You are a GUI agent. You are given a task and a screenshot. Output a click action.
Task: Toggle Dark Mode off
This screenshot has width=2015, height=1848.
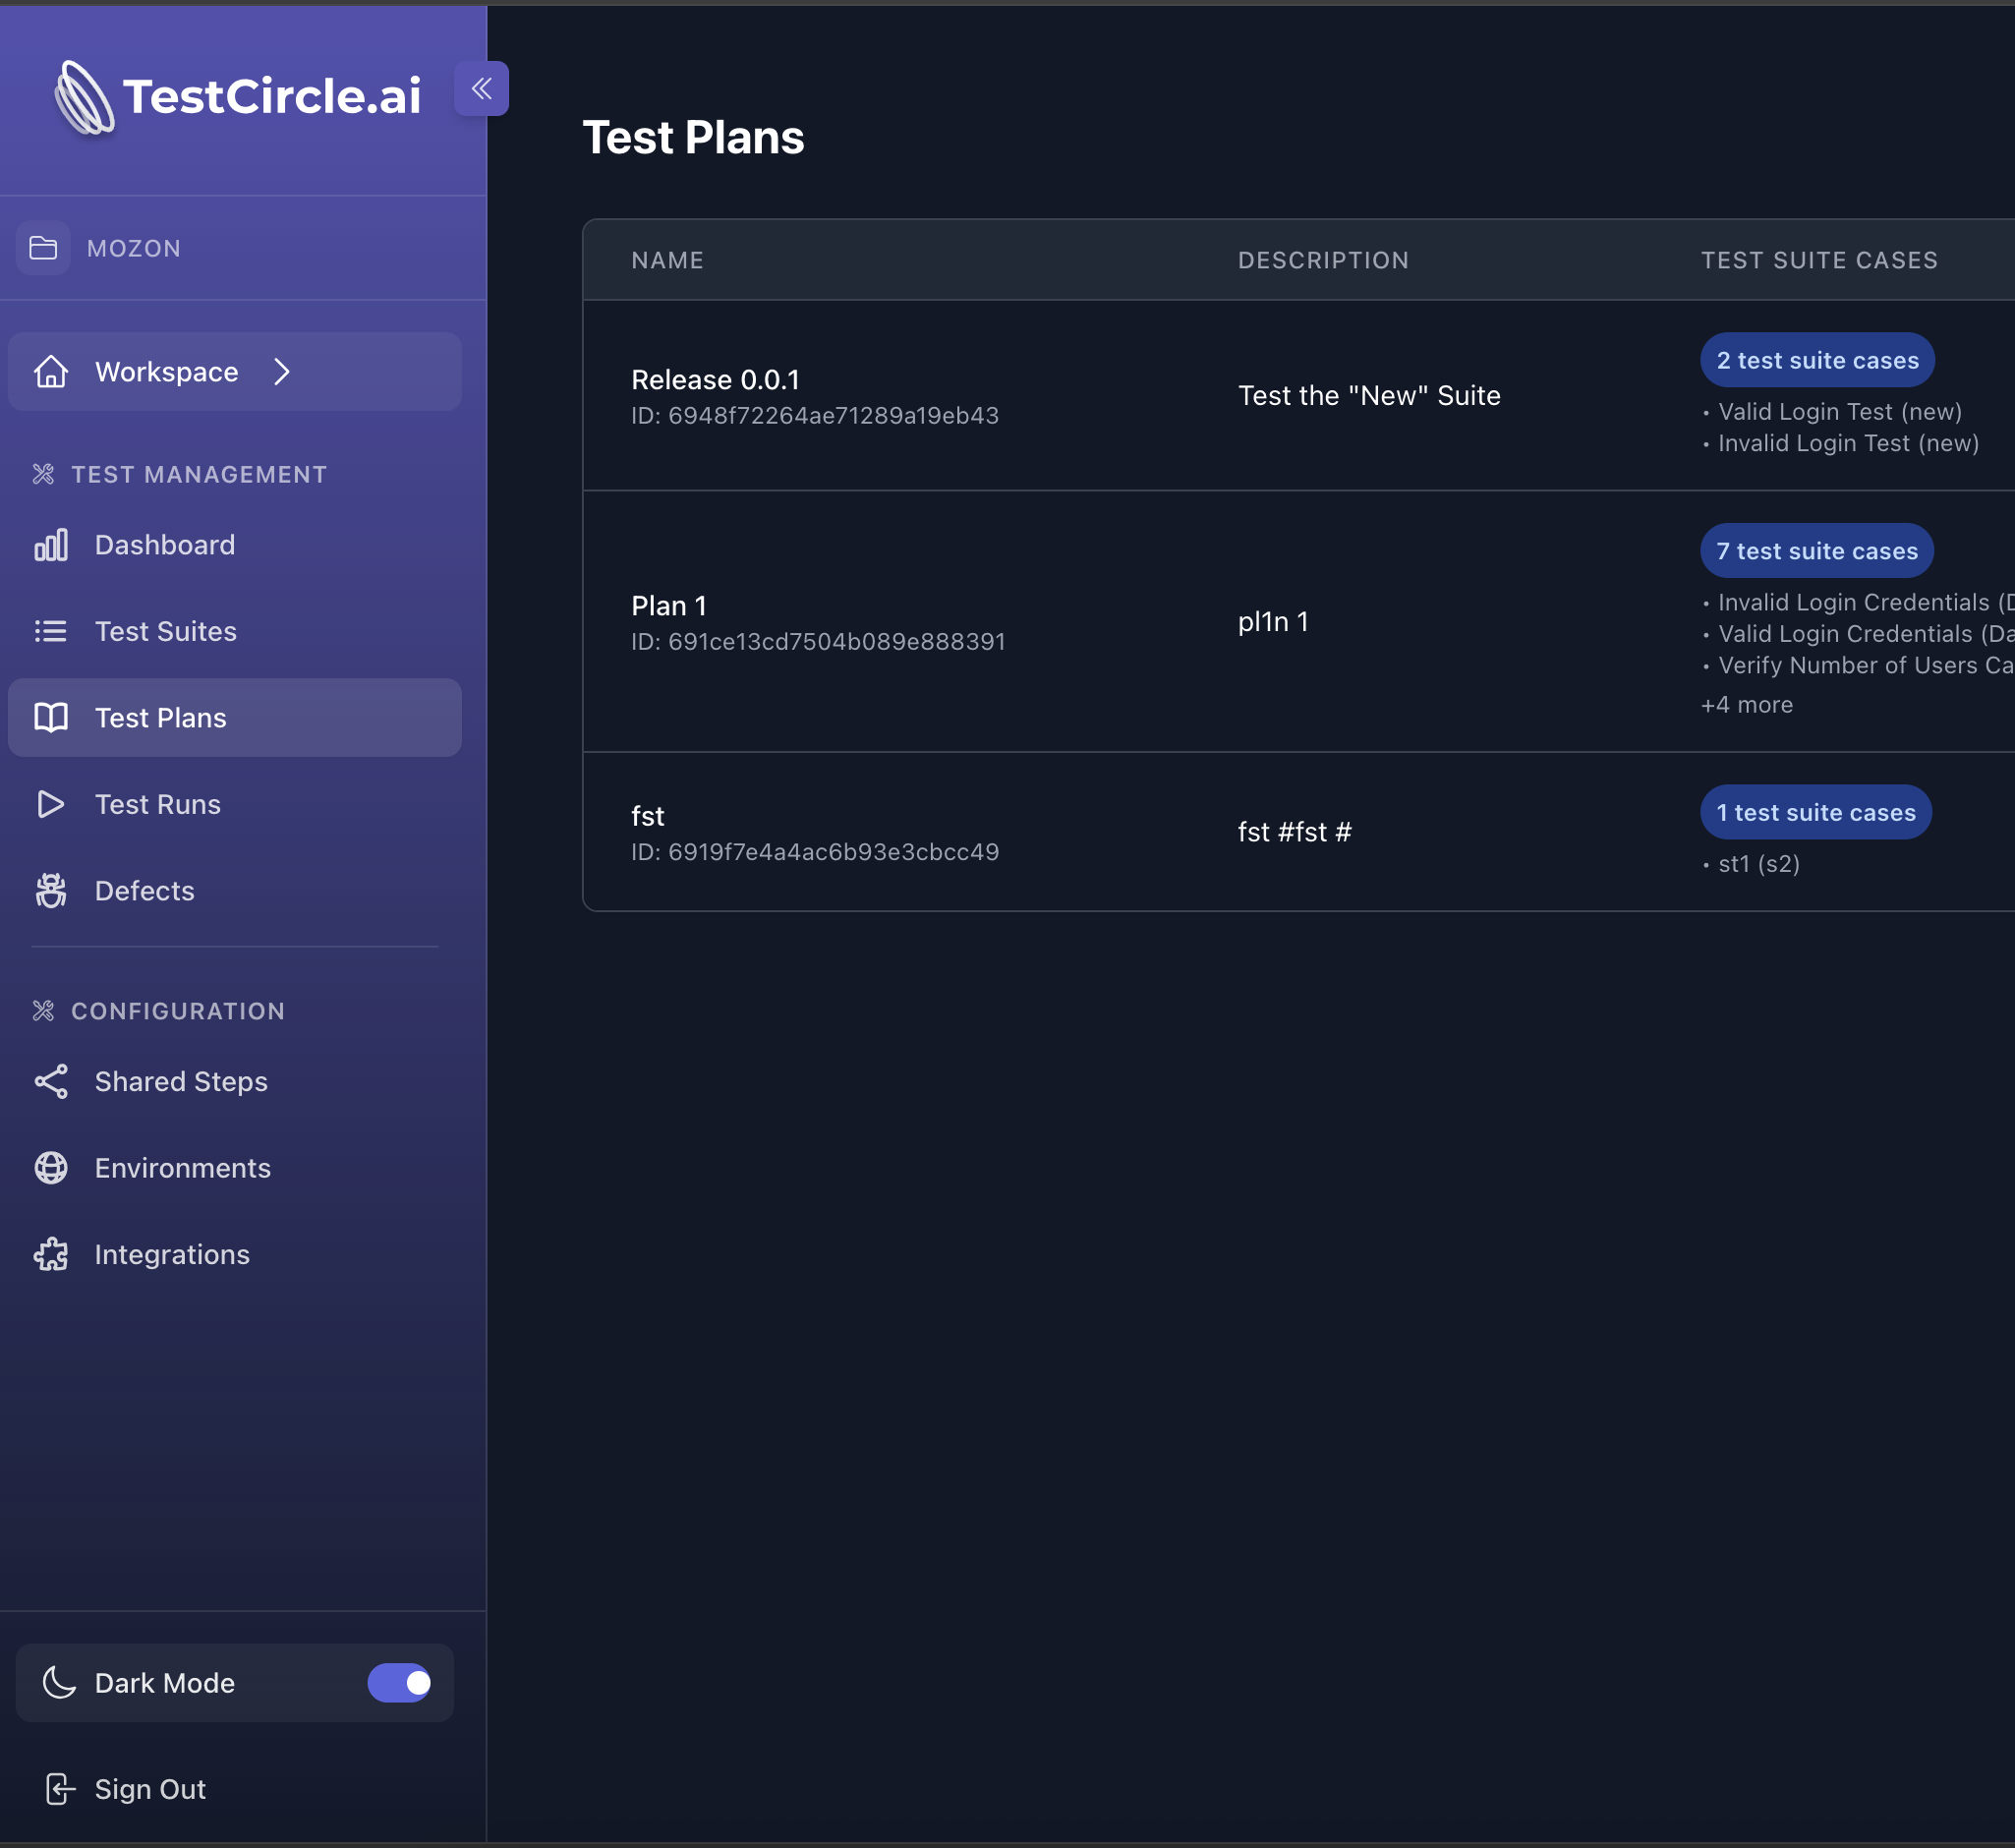[399, 1683]
